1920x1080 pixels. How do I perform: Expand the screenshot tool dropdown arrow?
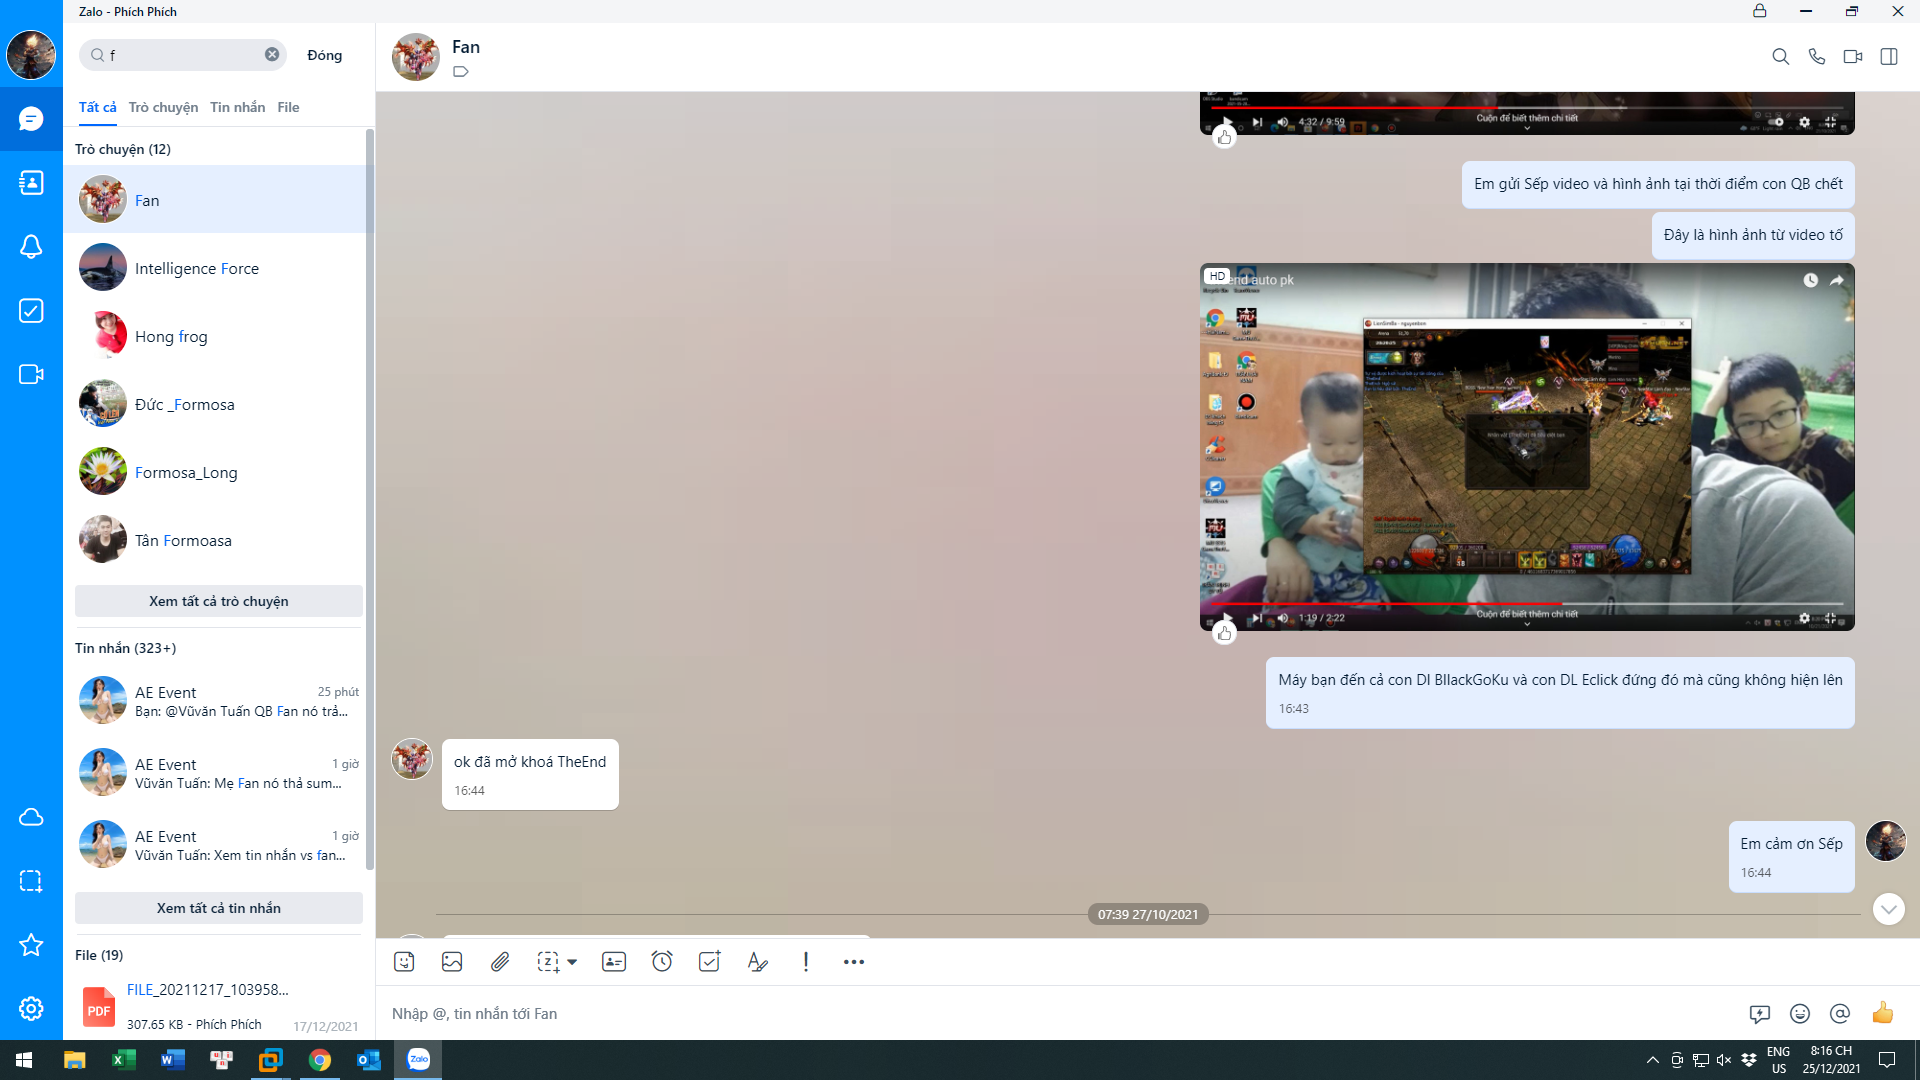[572, 962]
